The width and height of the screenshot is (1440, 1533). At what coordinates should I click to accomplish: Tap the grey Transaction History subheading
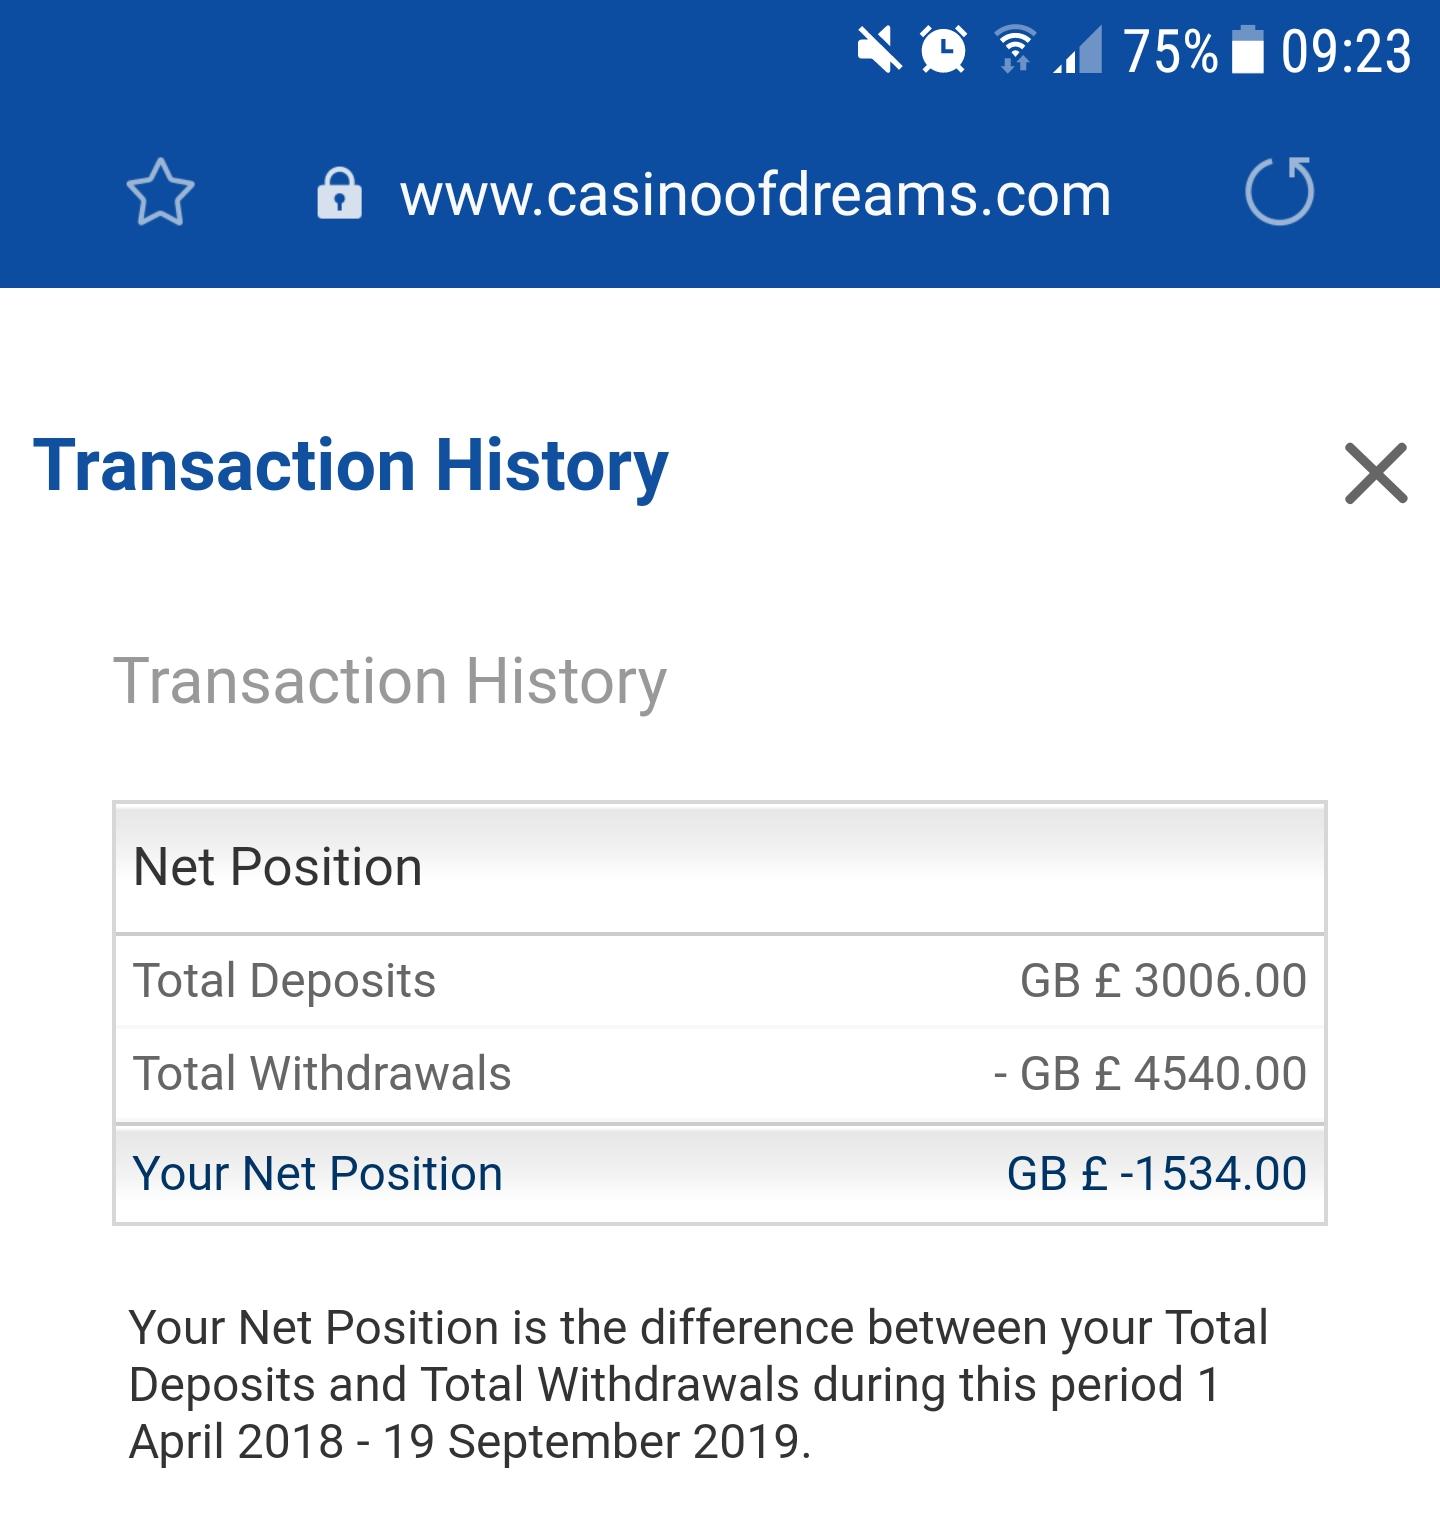coord(390,683)
